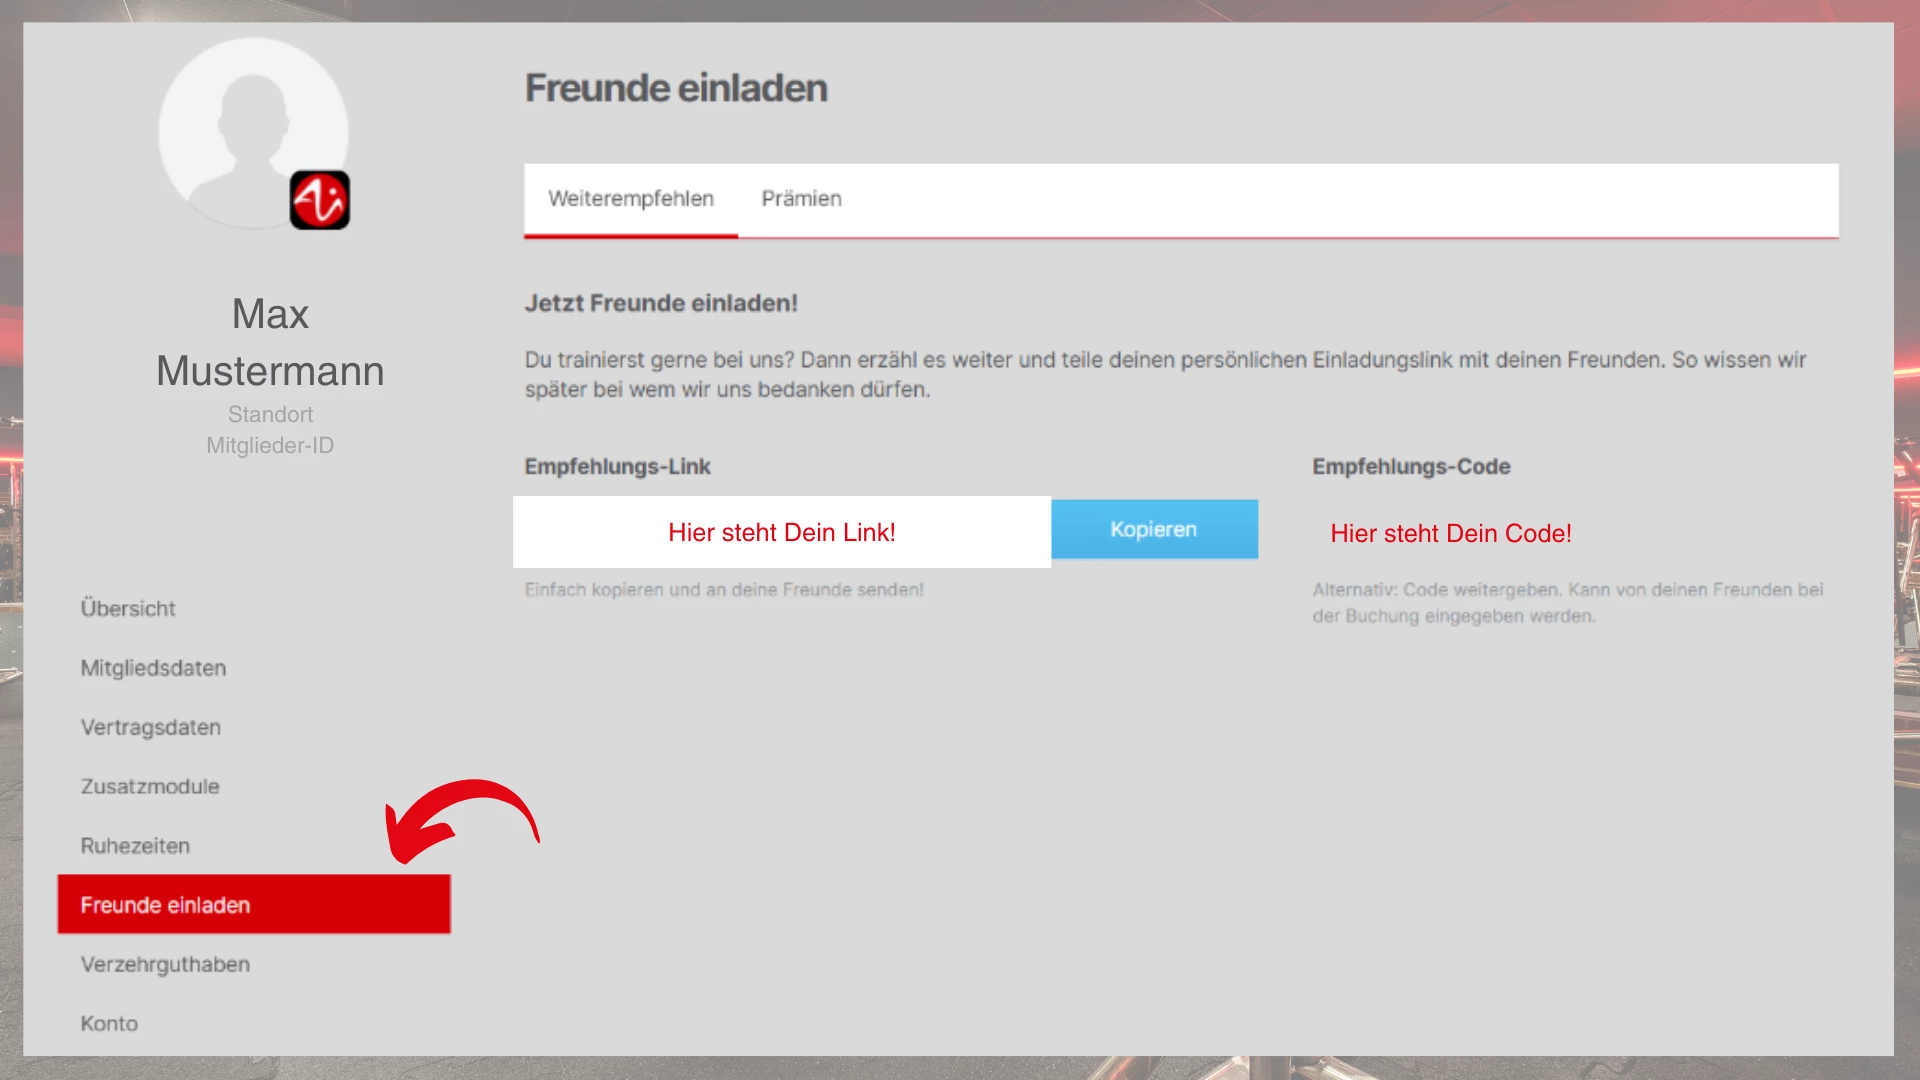Open Verzehrguthaben in the sidebar
Screen dimensions: 1920x1080
pos(165,964)
